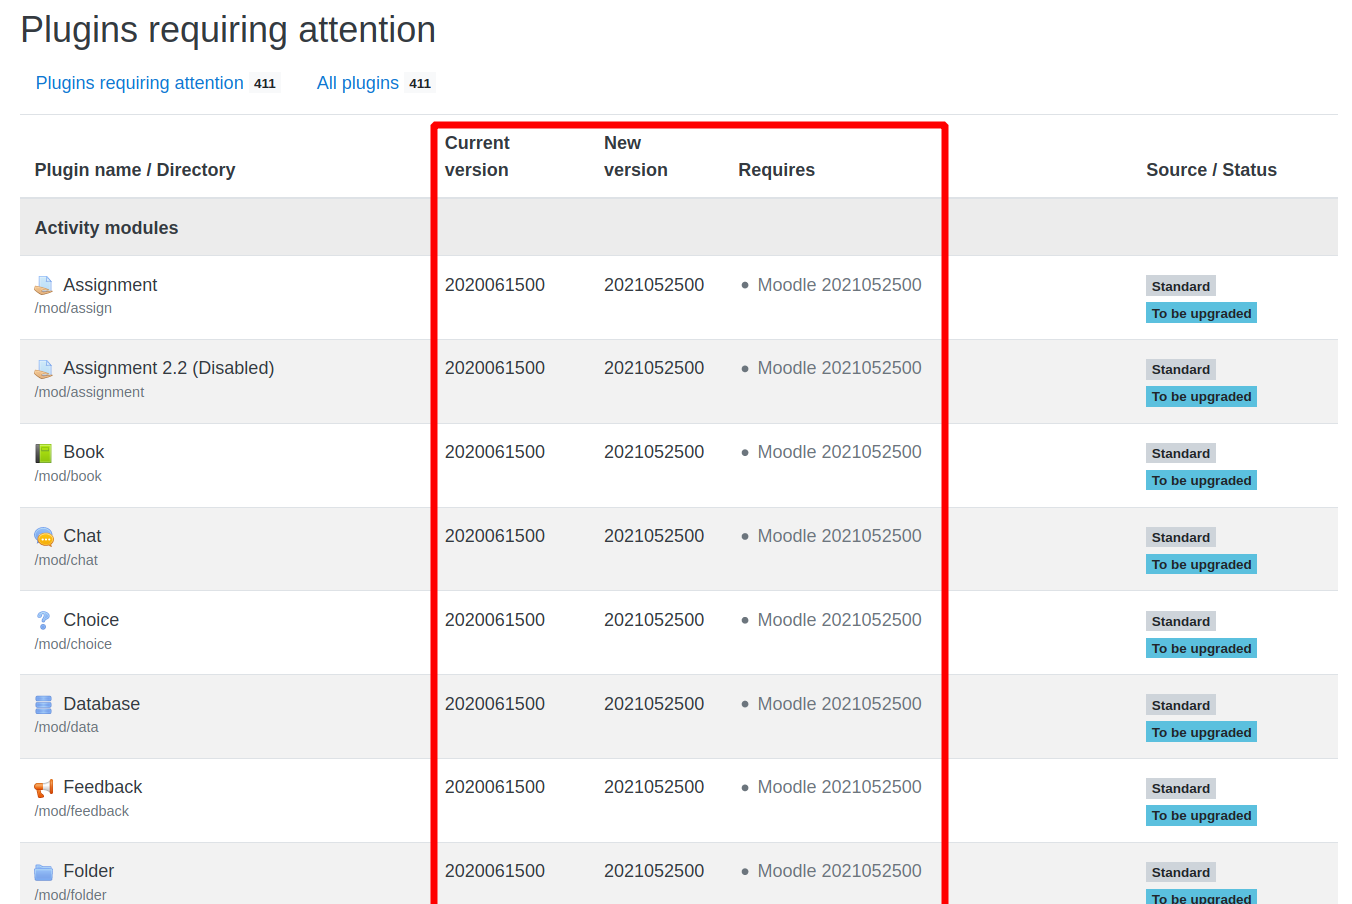1352x904 pixels.
Task: Click the Feedback megaphone icon
Action: [x=44, y=788]
